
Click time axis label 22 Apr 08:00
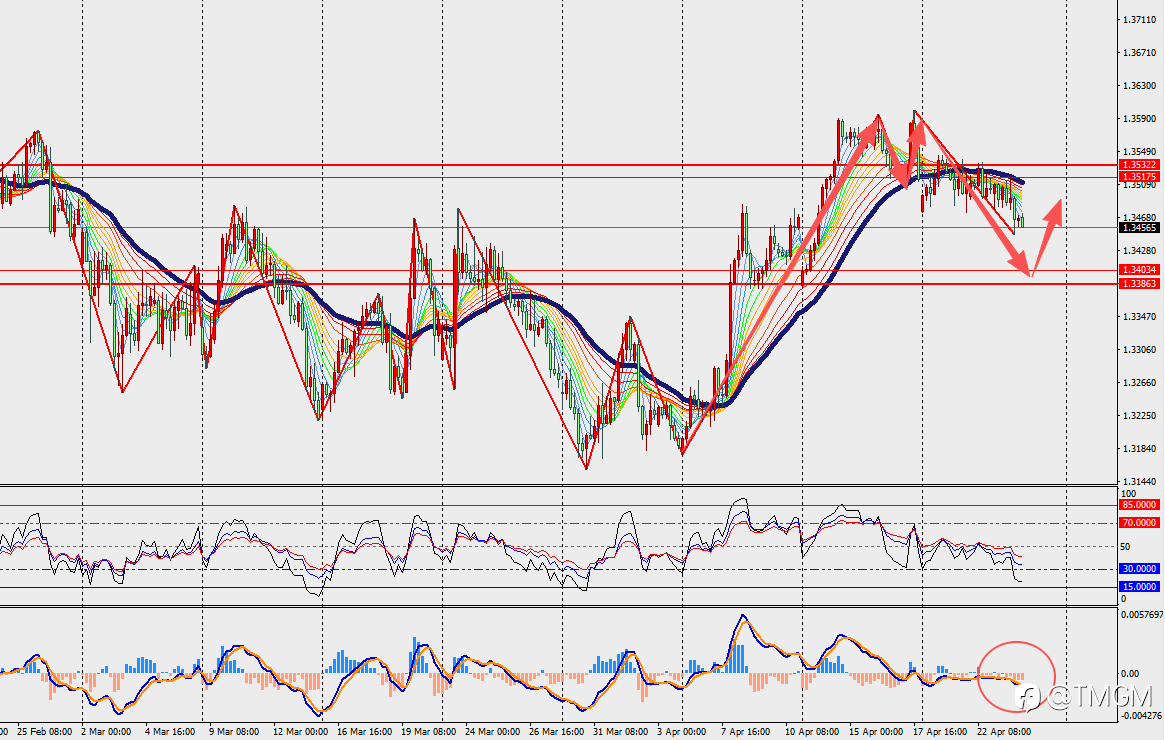click(1004, 732)
